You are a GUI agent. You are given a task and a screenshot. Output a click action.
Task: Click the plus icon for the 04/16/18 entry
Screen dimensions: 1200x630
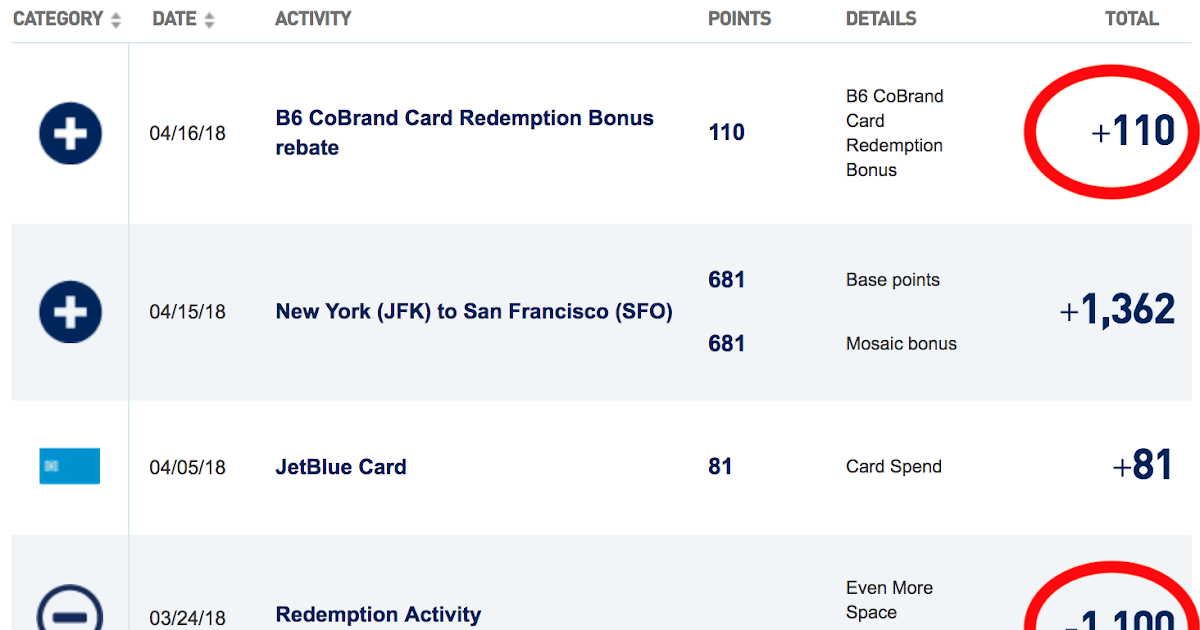69,132
